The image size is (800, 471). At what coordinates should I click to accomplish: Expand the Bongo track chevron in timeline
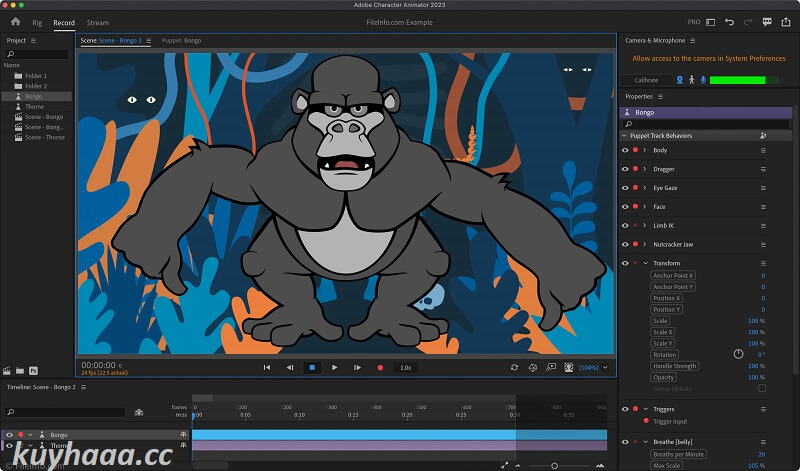tap(31, 435)
